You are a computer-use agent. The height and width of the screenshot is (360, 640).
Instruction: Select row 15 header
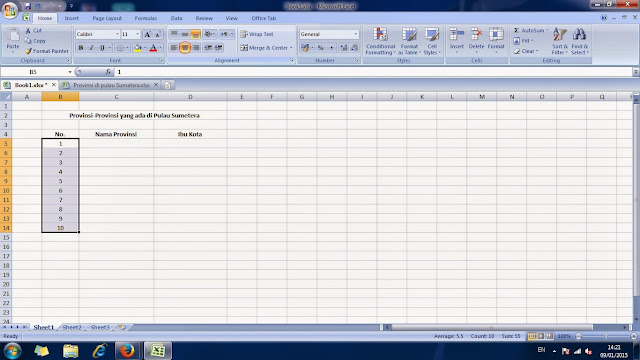tap(6, 237)
